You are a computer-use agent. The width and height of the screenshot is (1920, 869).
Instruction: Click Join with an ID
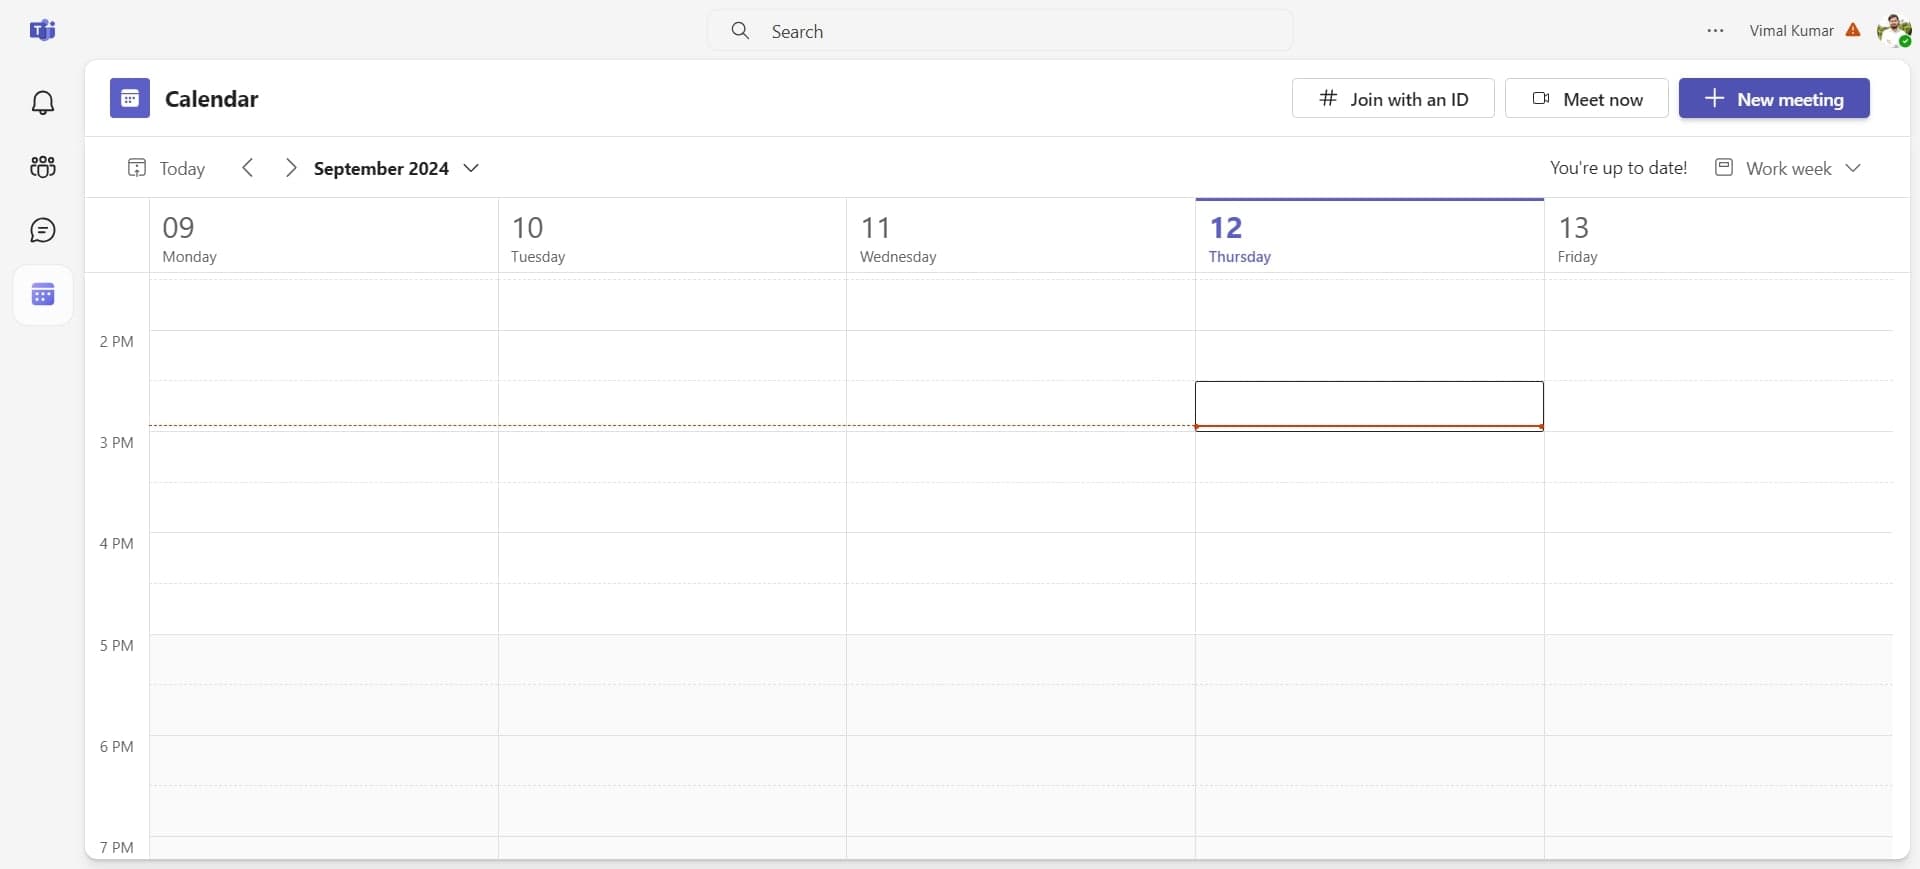[x=1392, y=99]
